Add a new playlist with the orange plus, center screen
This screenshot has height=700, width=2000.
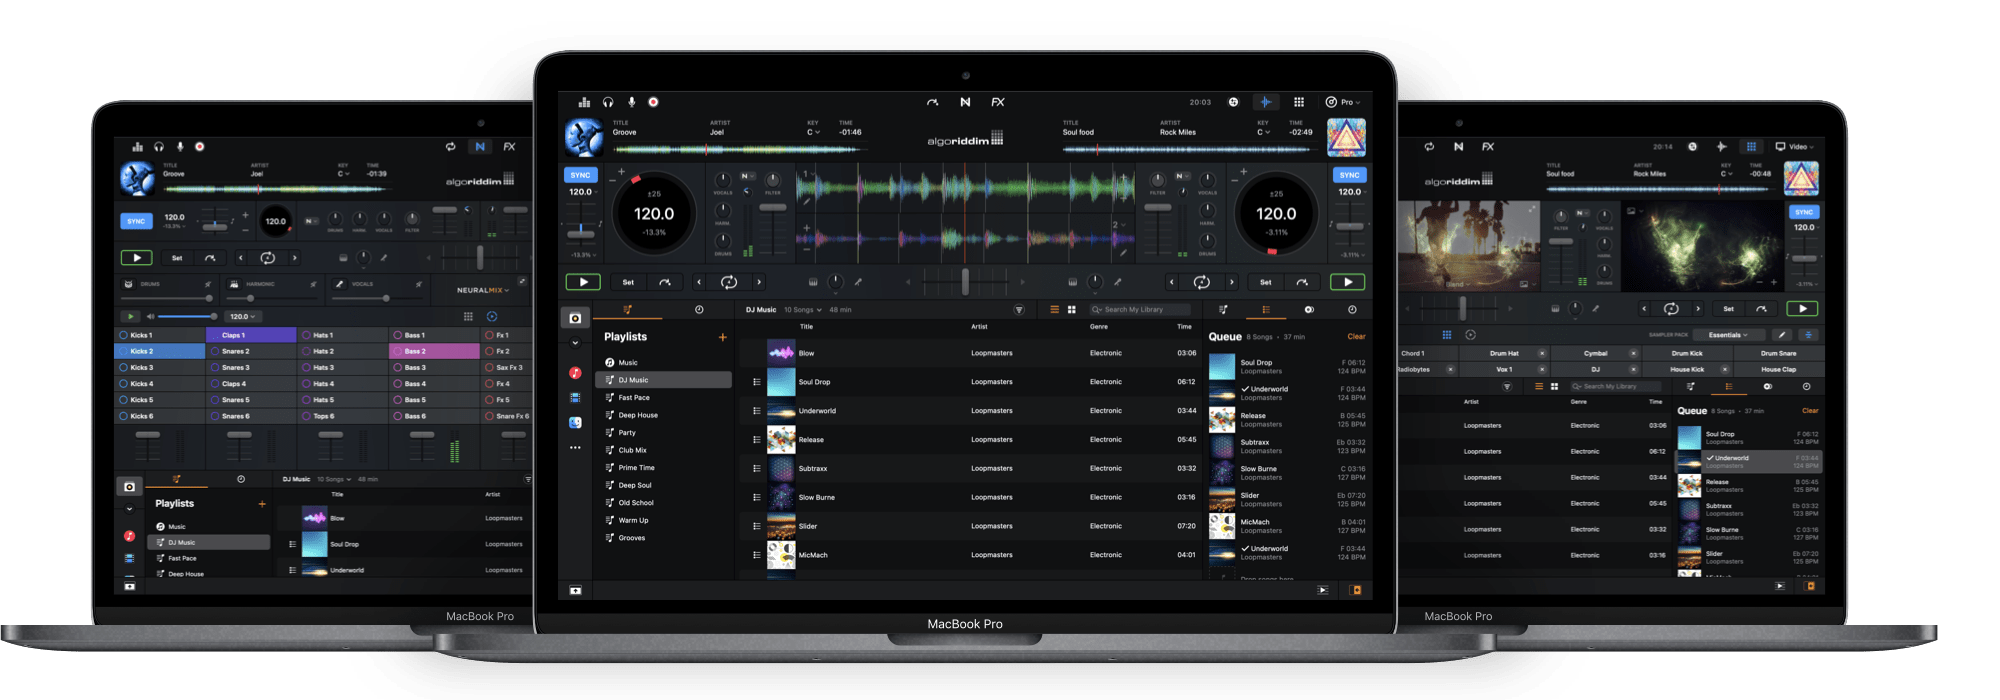click(x=722, y=337)
